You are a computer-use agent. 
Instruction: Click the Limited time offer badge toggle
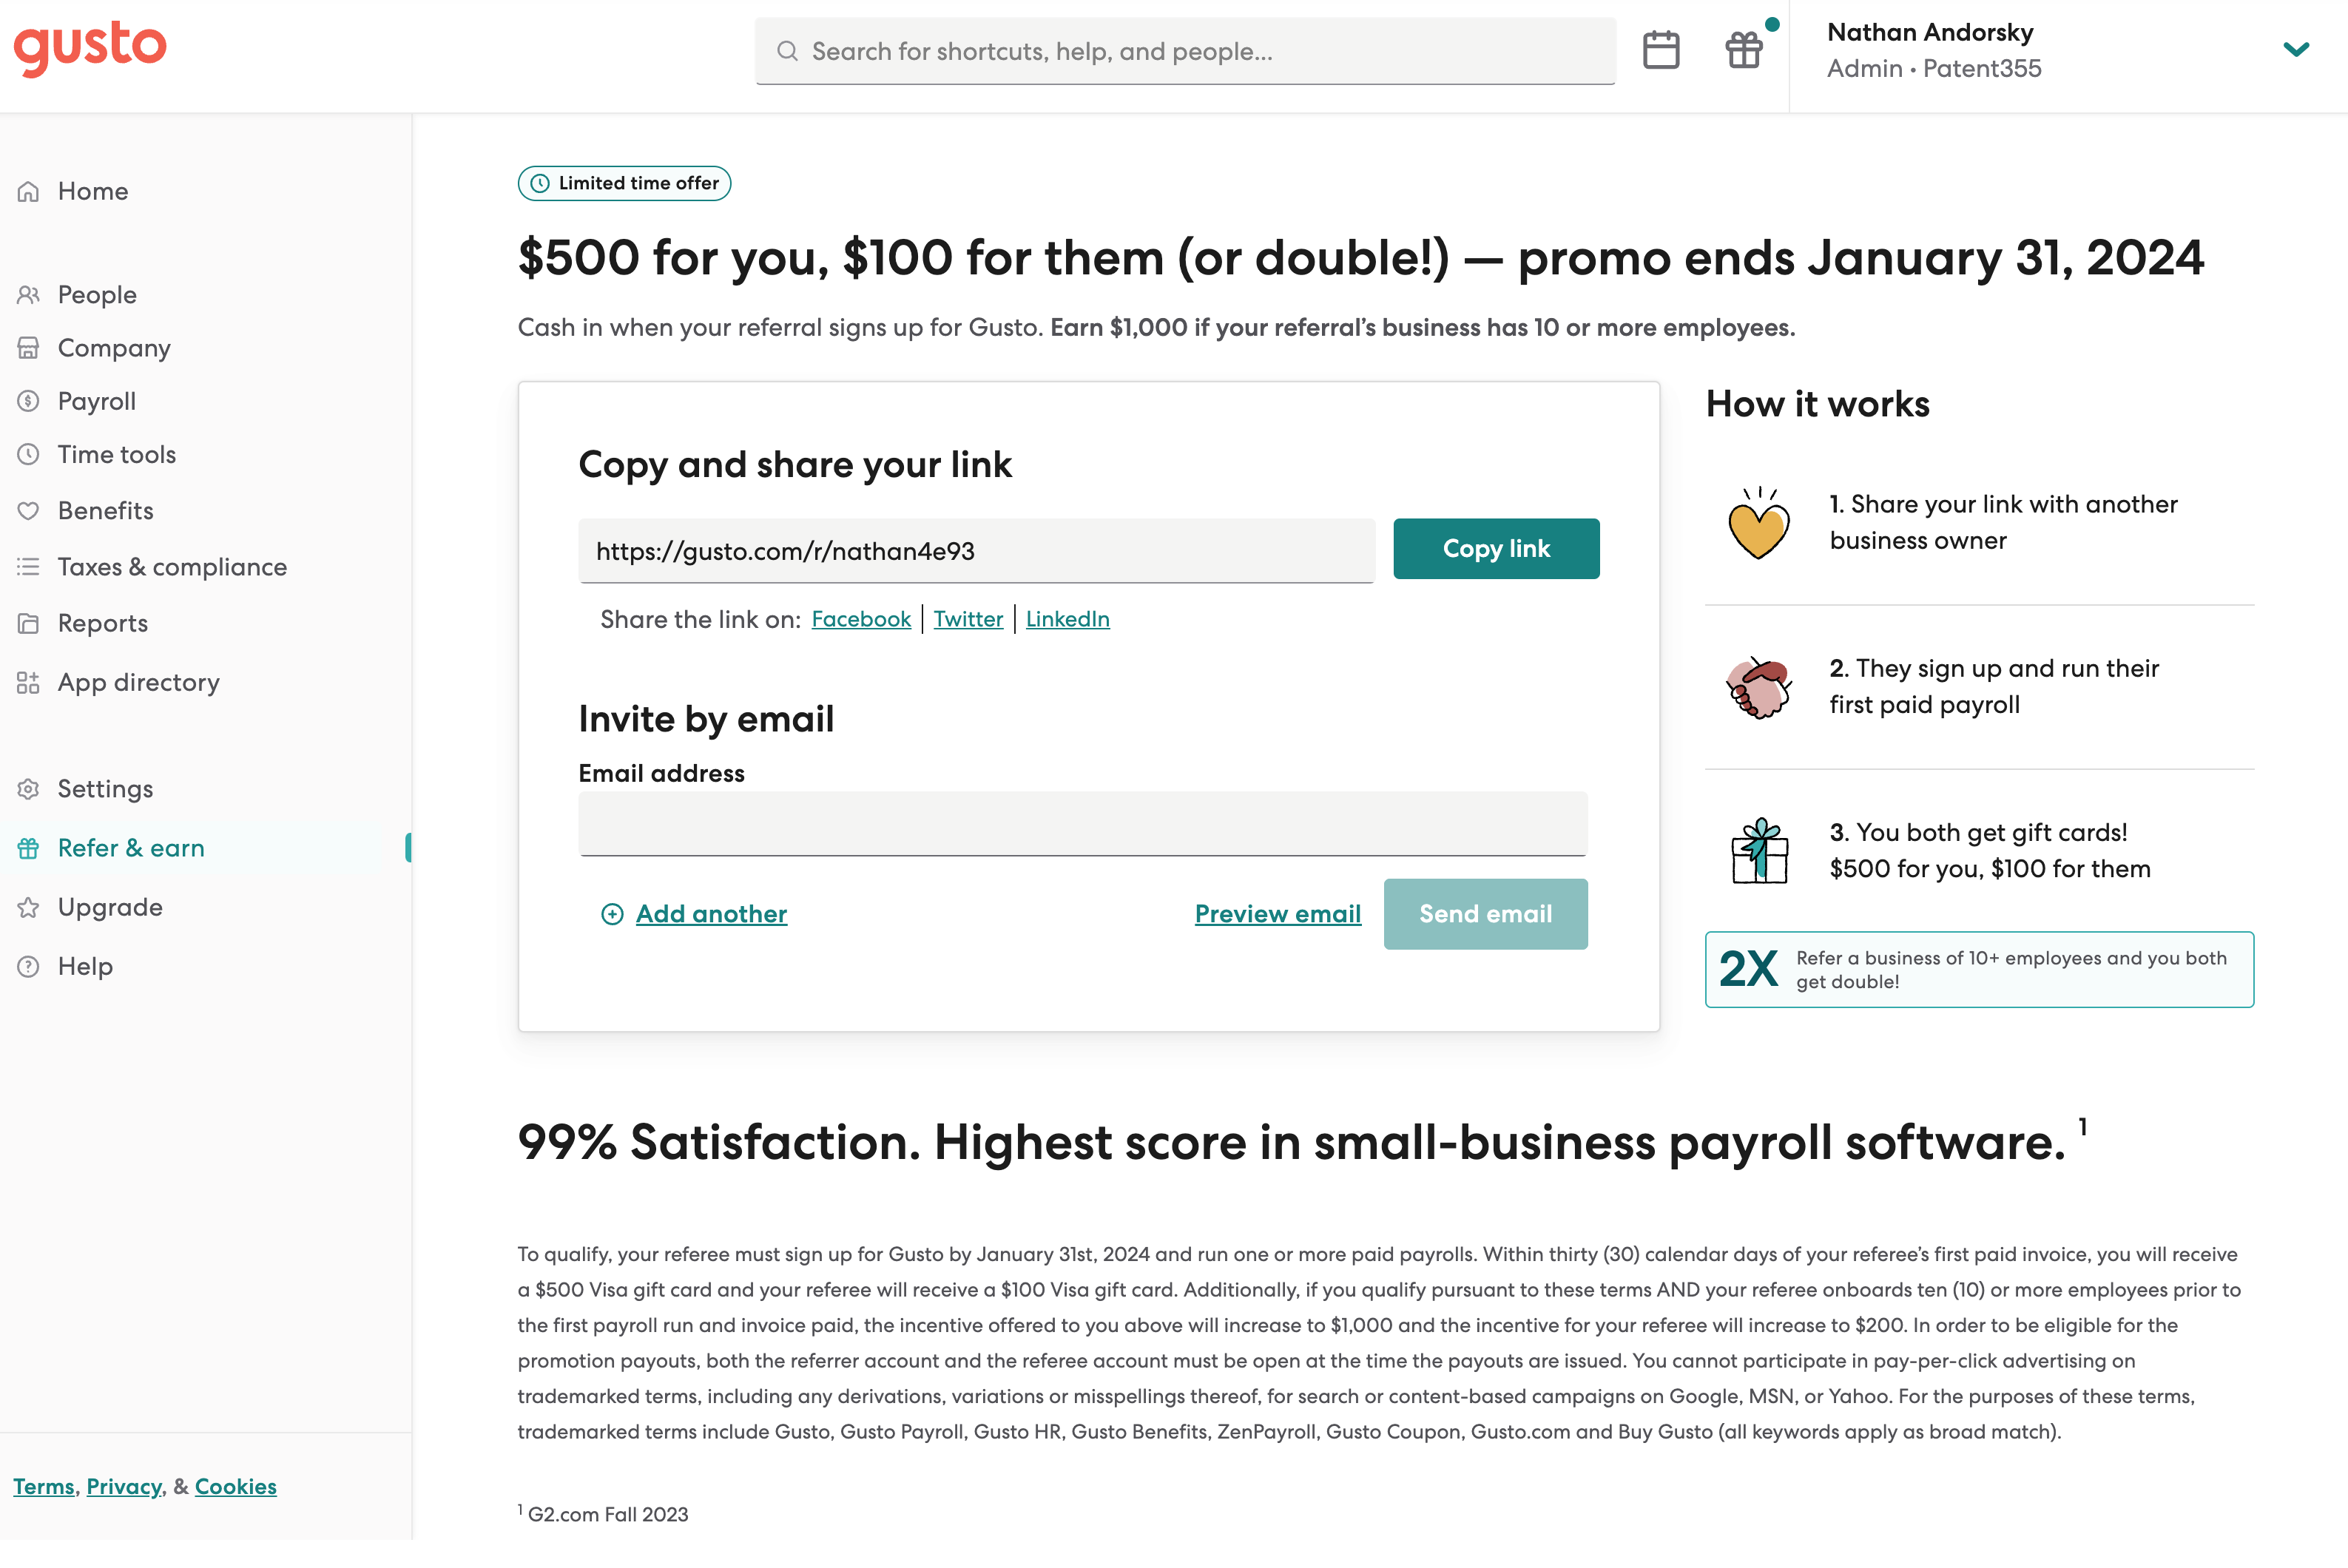click(624, 182)
